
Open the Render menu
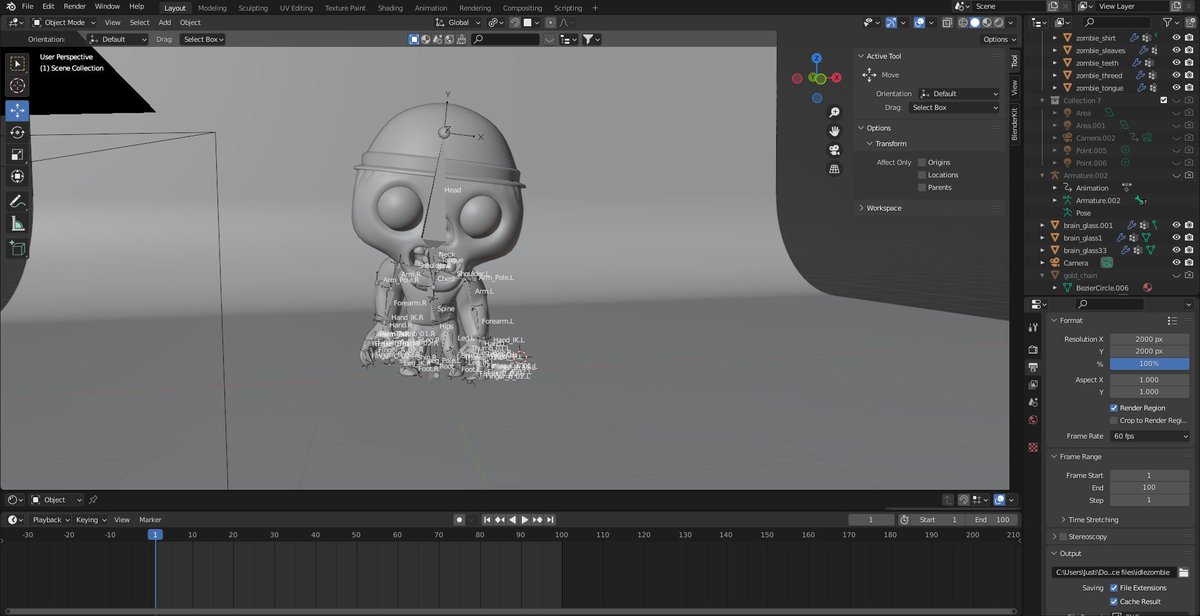tap(75, 6)
